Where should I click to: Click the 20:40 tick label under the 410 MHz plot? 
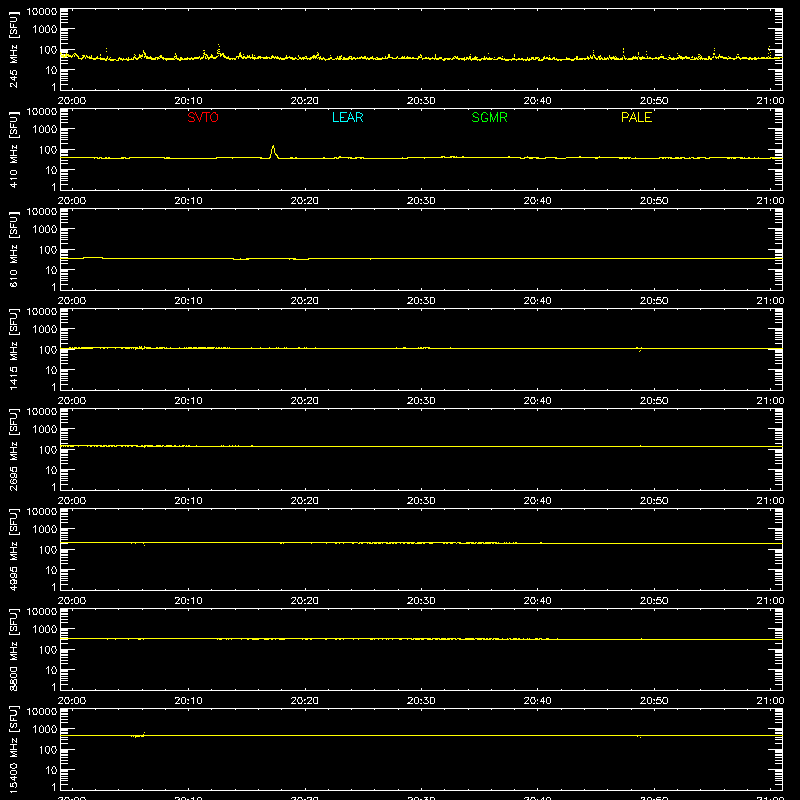pyautogui.click(x=537, y=201)
